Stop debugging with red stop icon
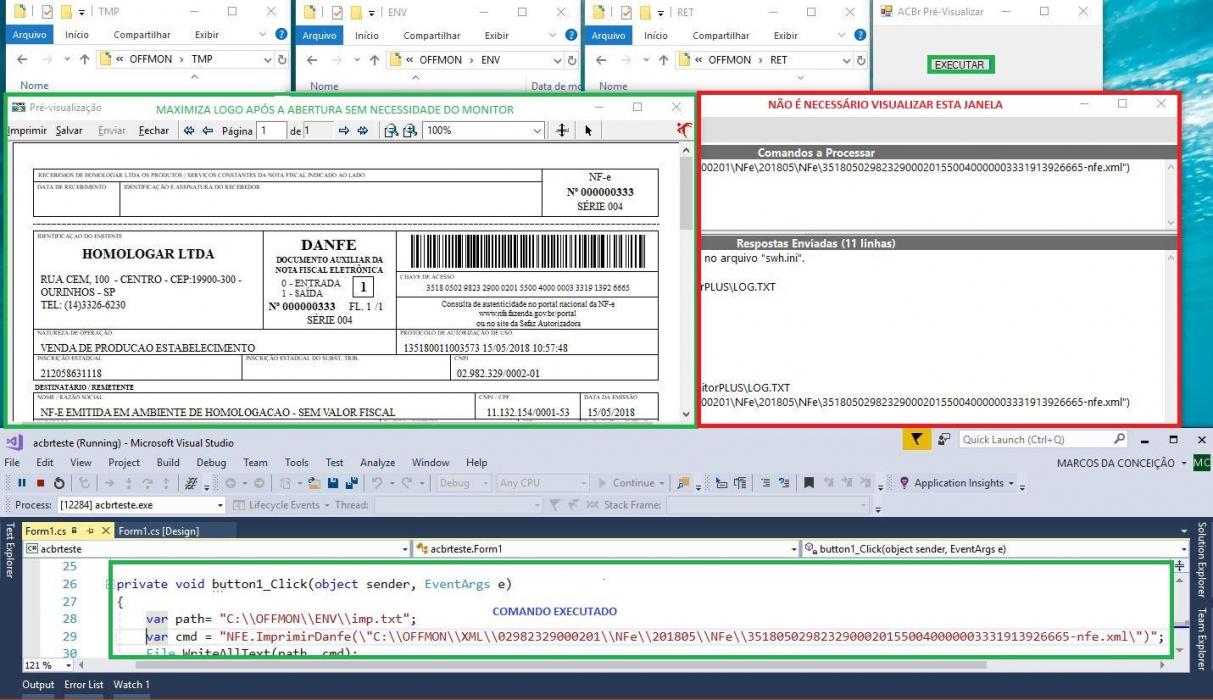The image size is (1213, 700). pyautogui.click(x=40, y=483)
